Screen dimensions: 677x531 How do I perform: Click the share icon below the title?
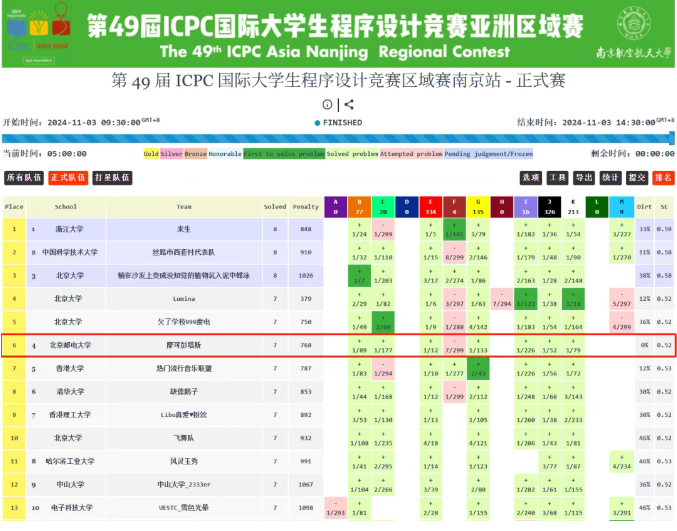[349, 104]
